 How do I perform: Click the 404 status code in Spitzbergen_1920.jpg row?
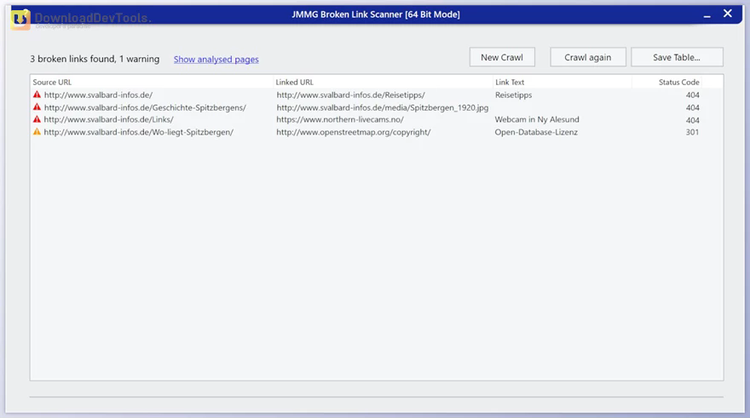692,108
